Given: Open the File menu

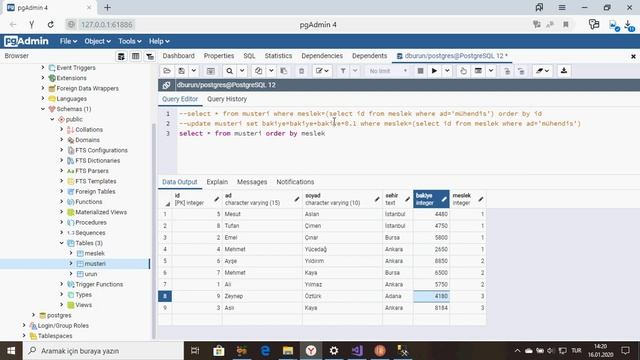Looking at the screenshot, I should coord(68,41).
